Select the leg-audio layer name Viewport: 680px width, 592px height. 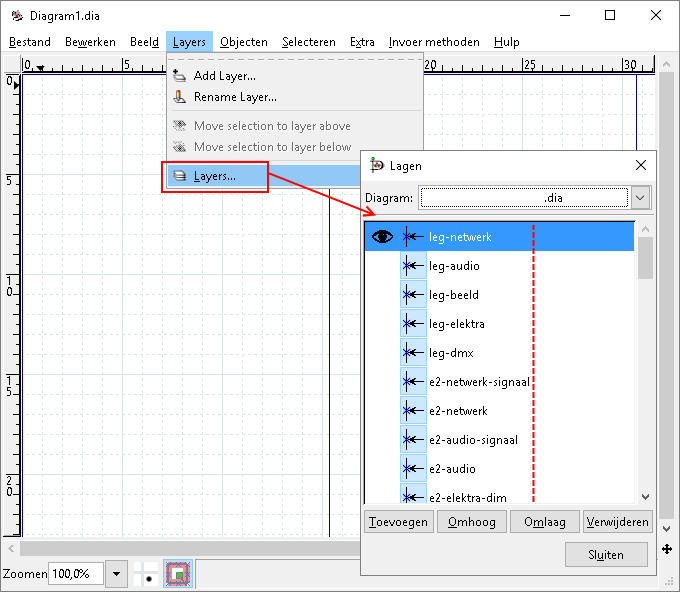(x=454, y=266)
